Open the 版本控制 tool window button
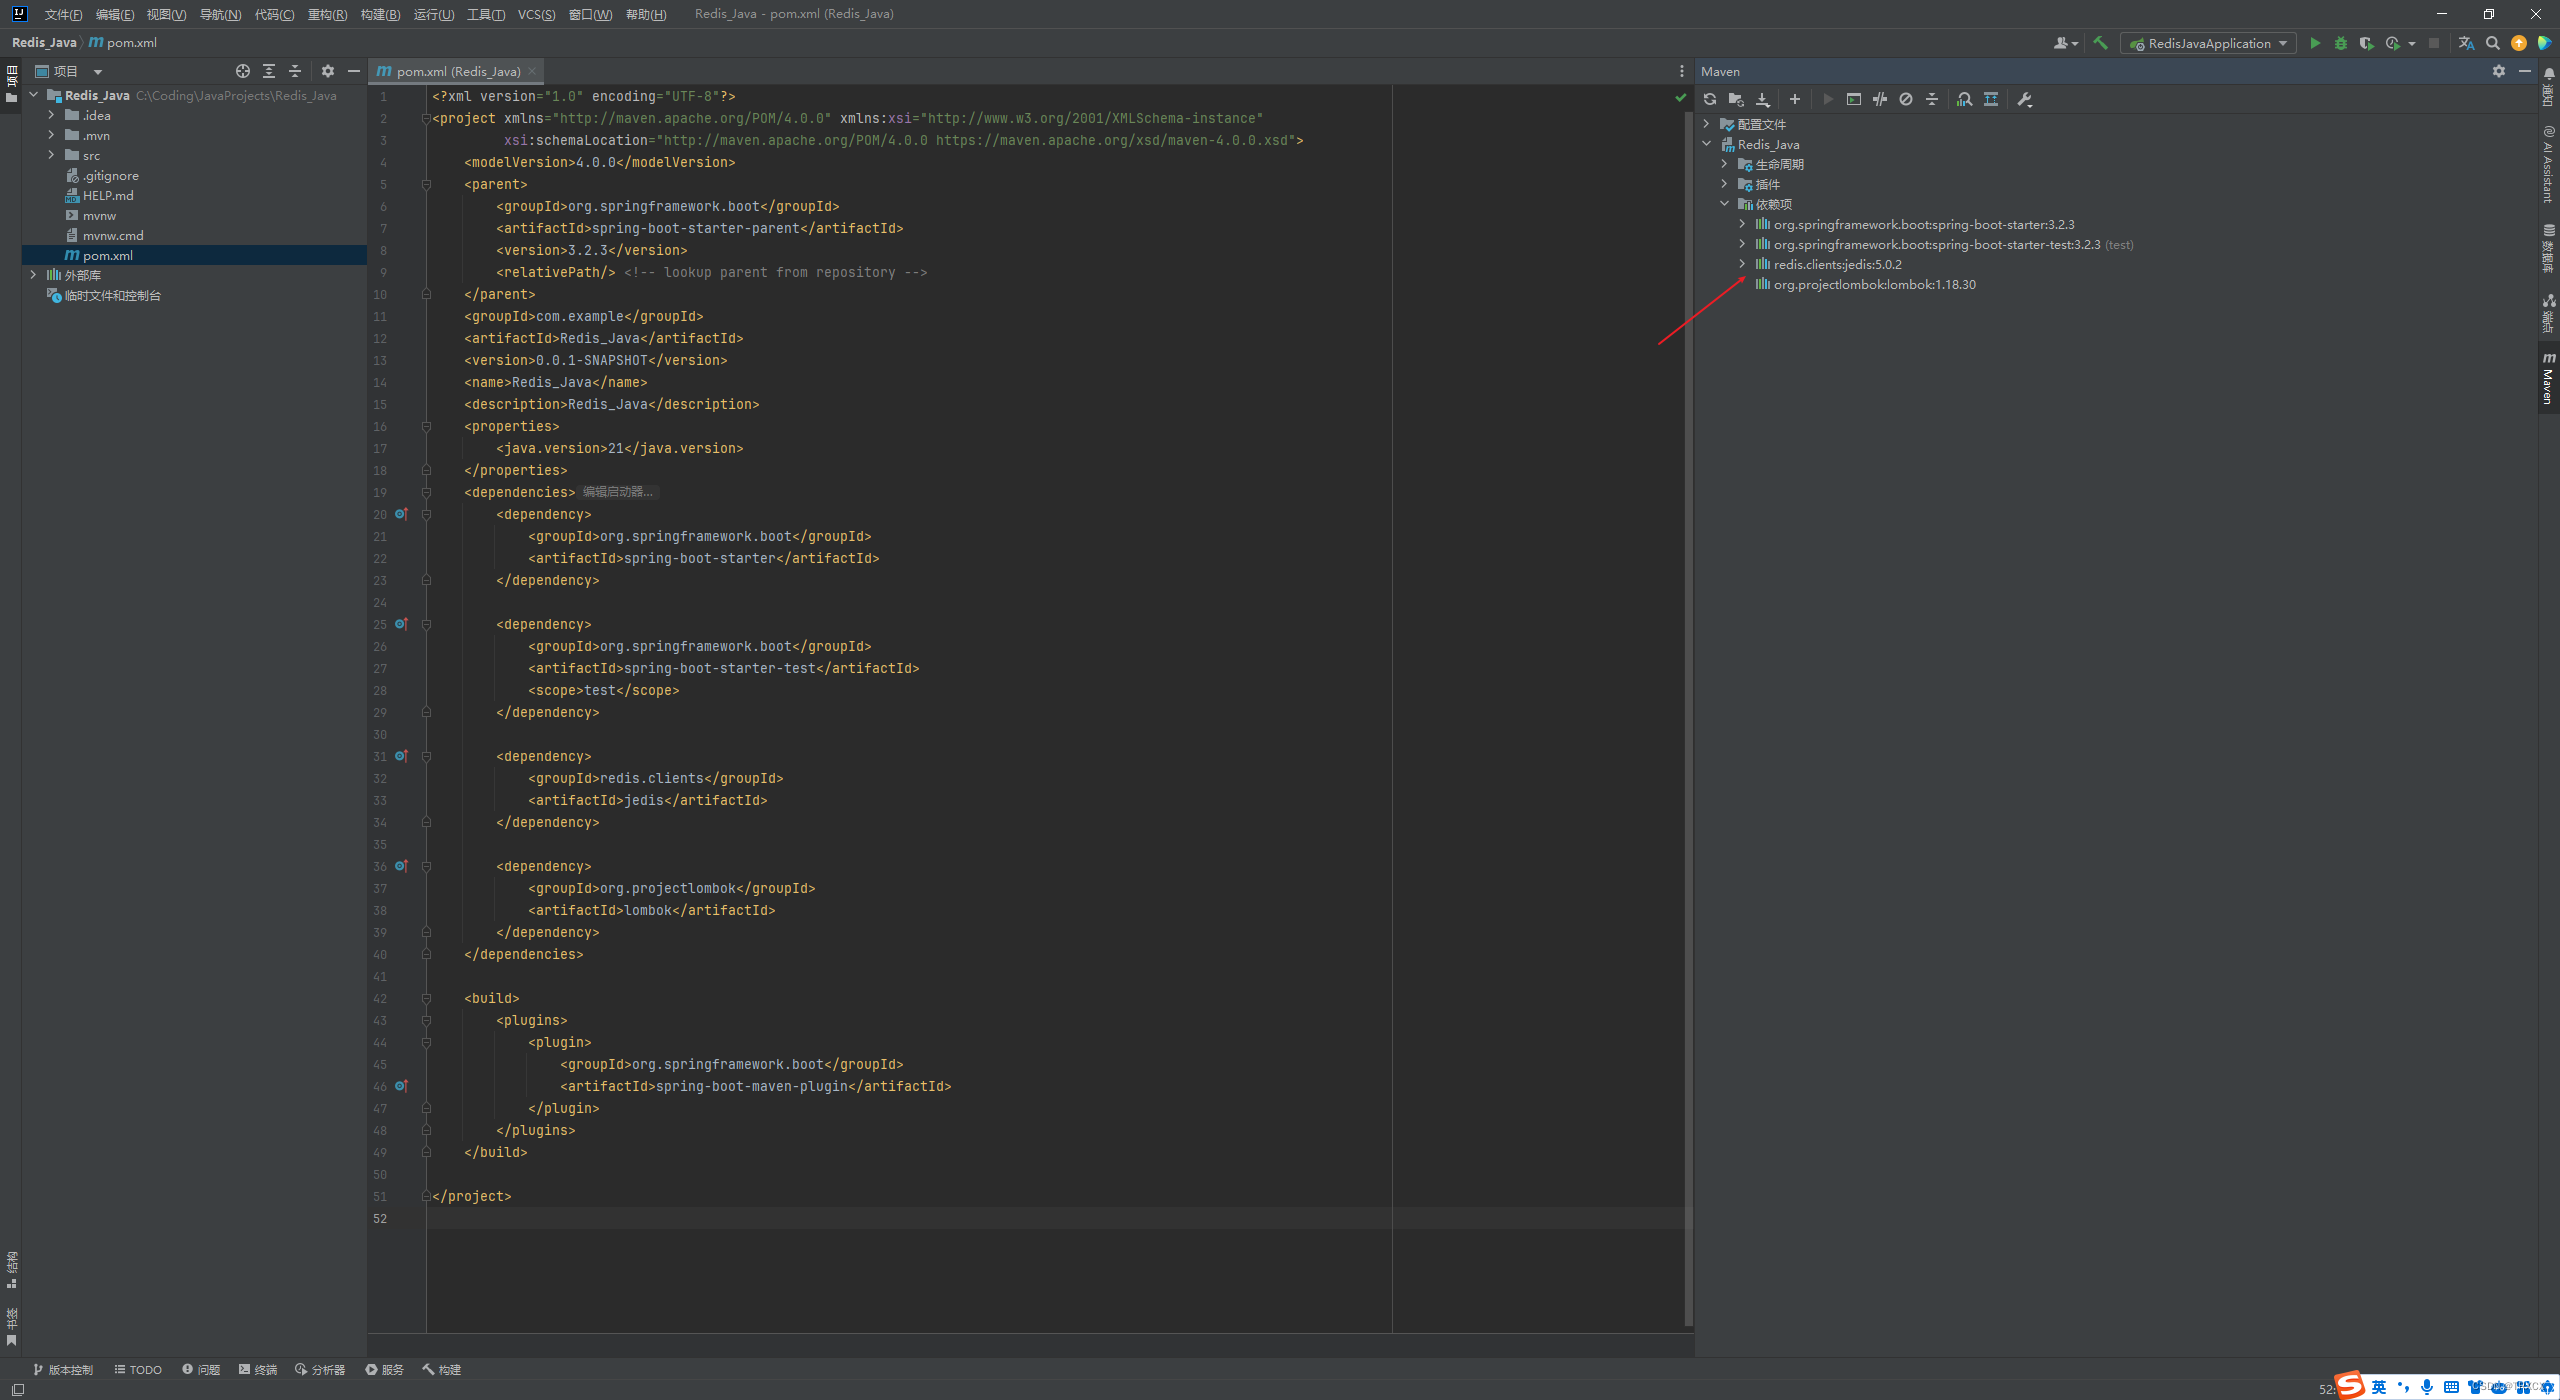Viewport: 2560px width, 1400px height. 63,1369
